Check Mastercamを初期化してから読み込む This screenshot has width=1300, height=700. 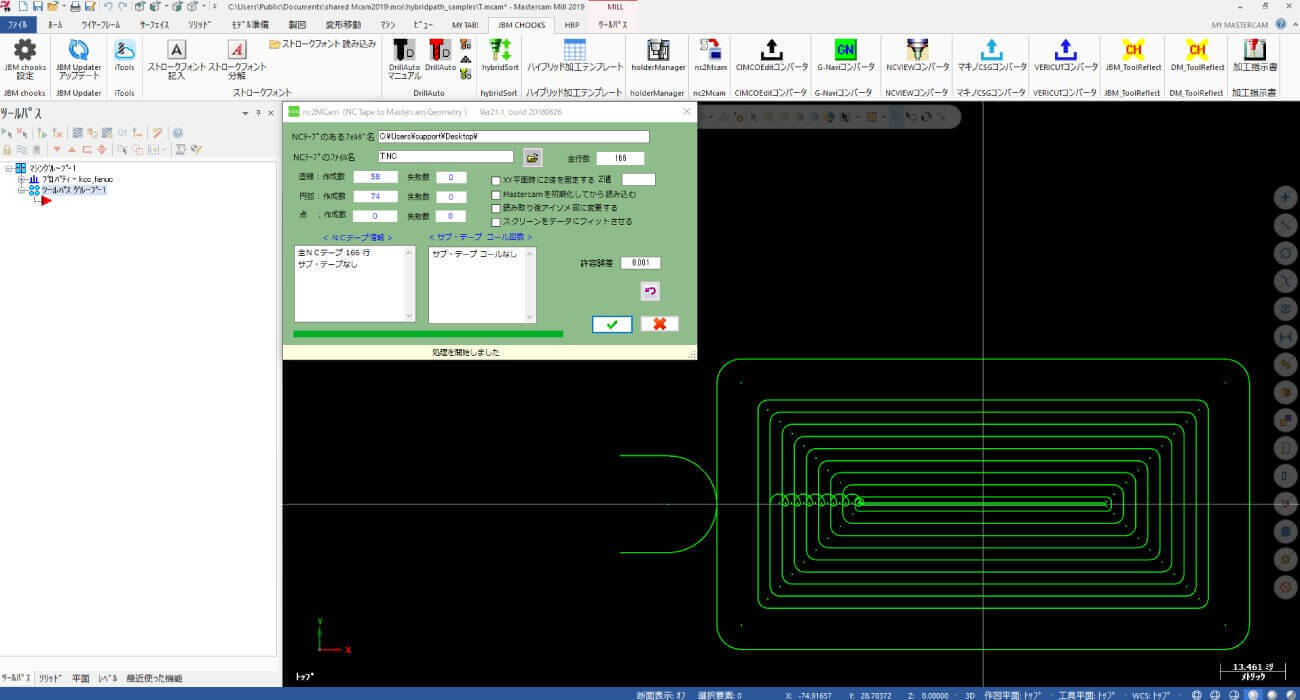[496, 194]
